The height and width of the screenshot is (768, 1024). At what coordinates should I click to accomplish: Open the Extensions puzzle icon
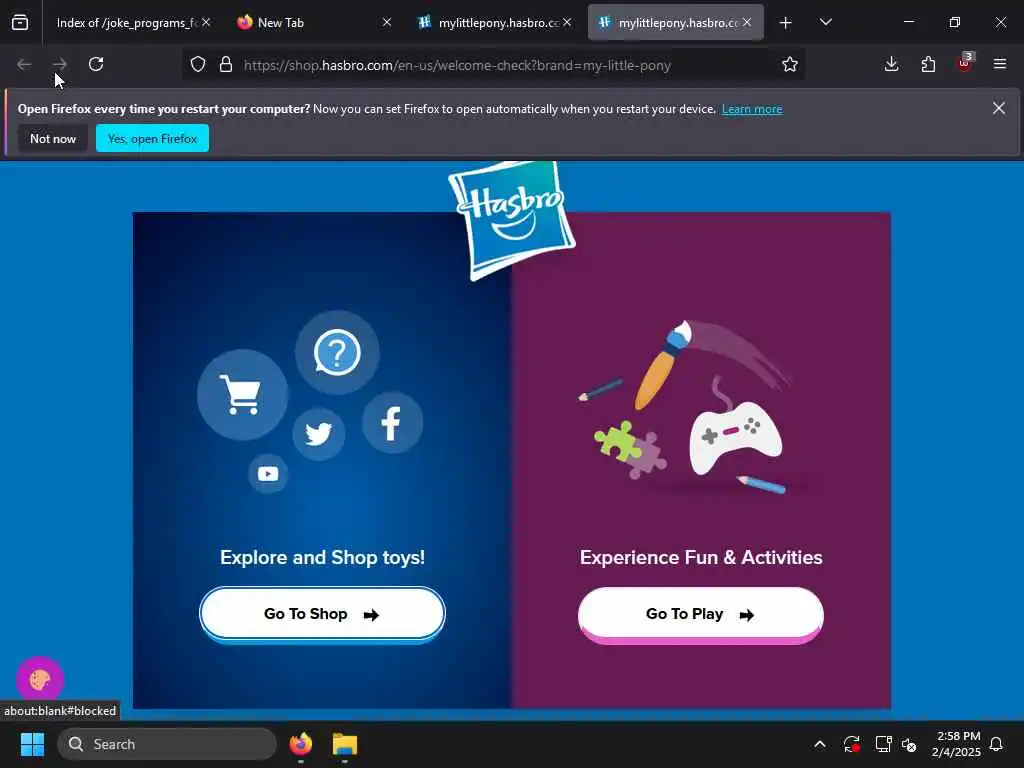click(x=928, y=64)
